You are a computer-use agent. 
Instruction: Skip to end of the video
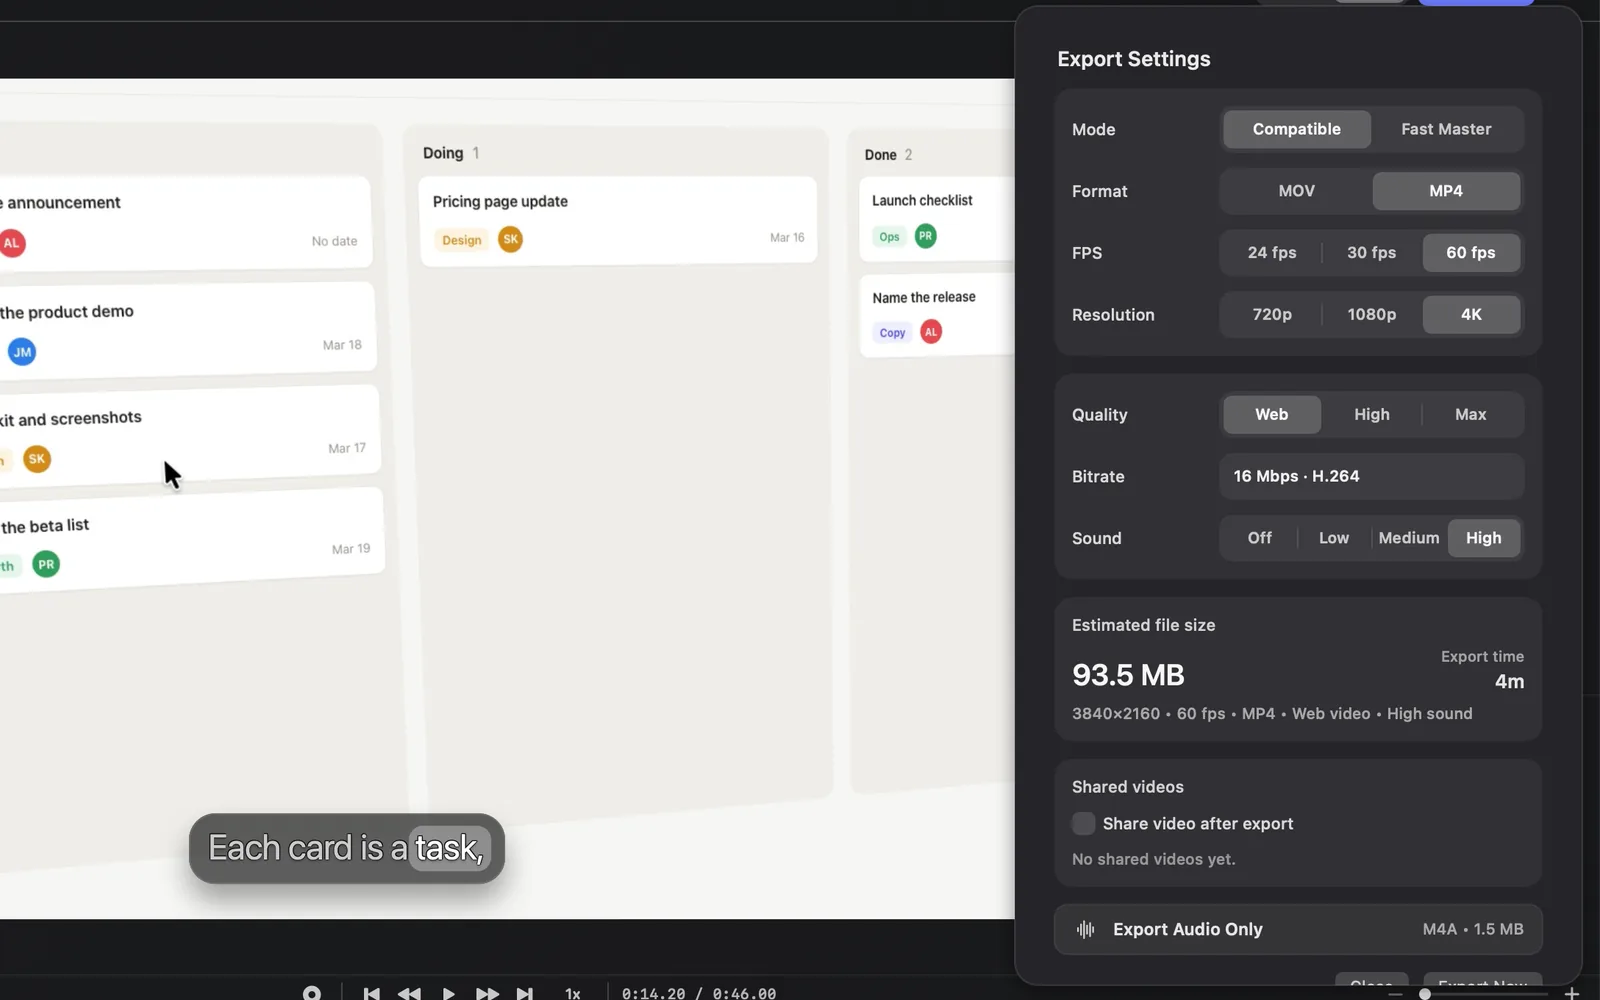point(524,993)
